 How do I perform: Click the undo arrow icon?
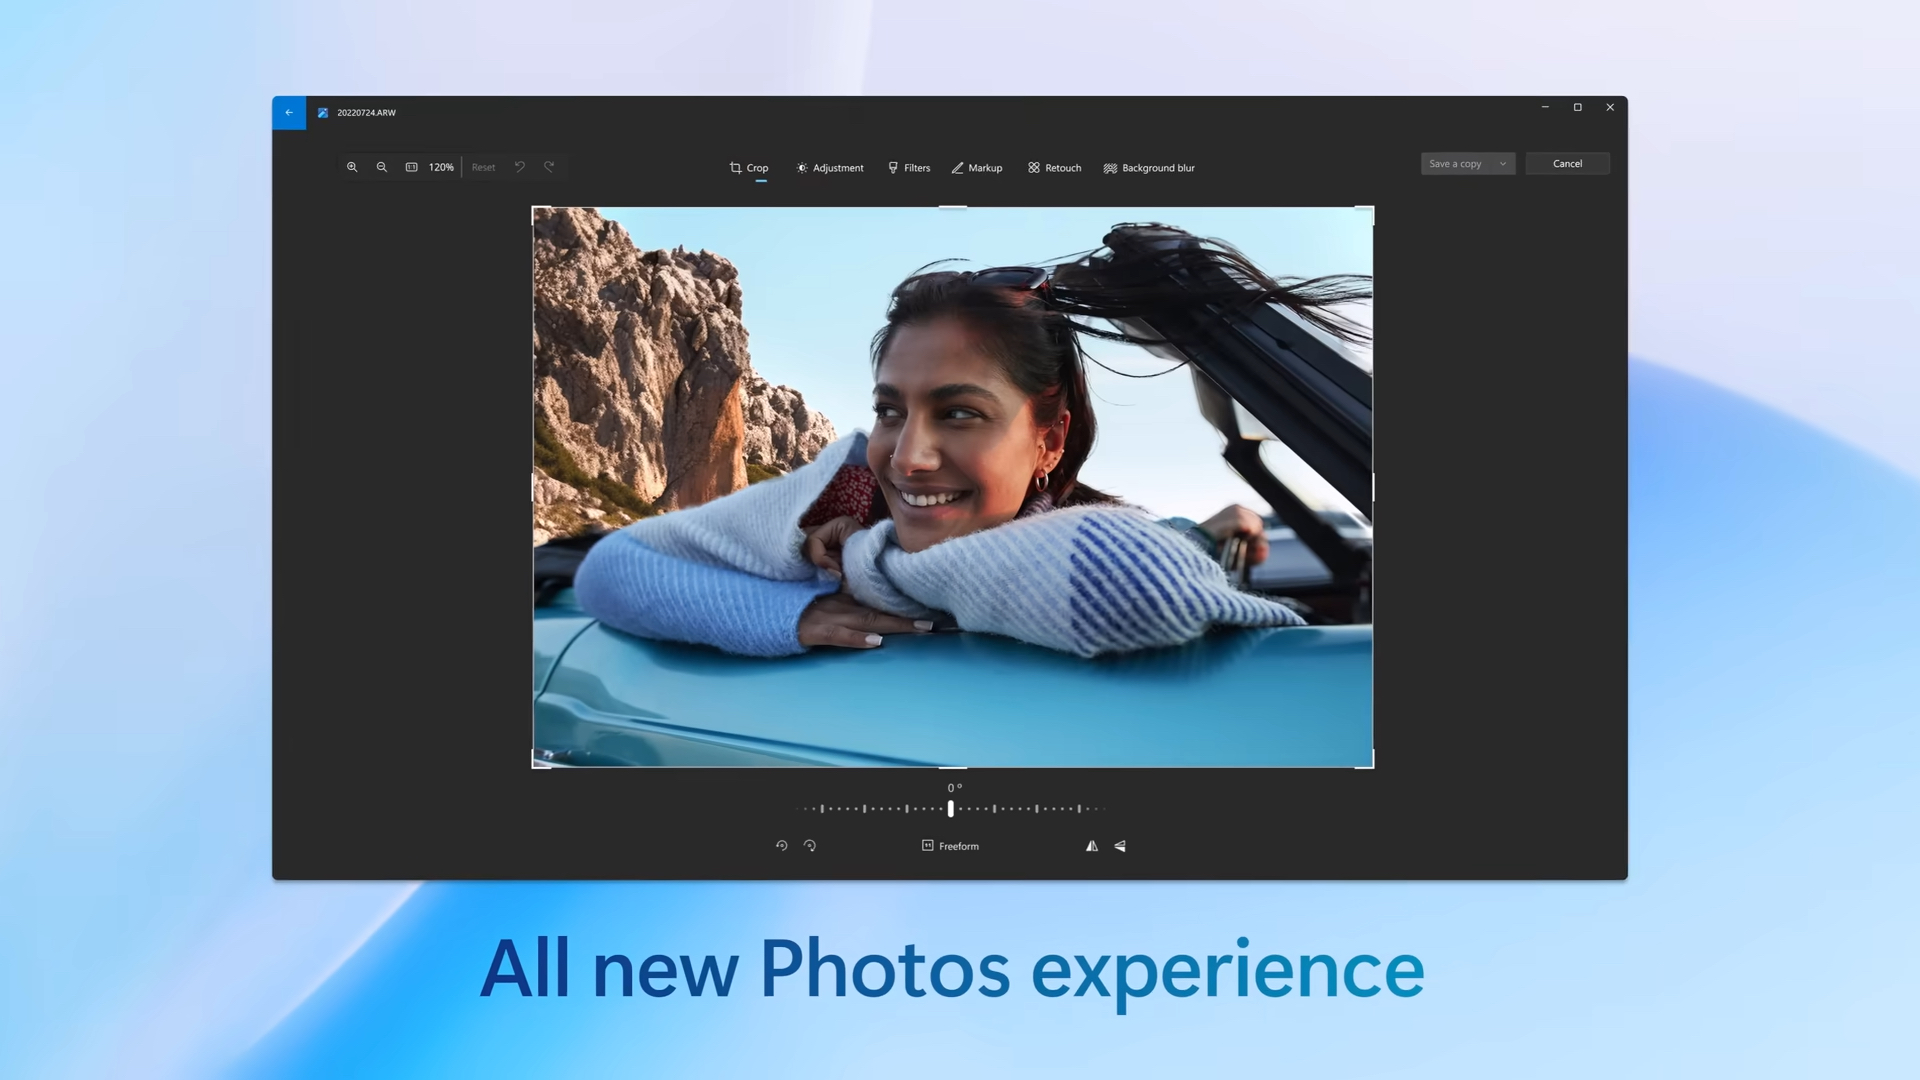520,167
